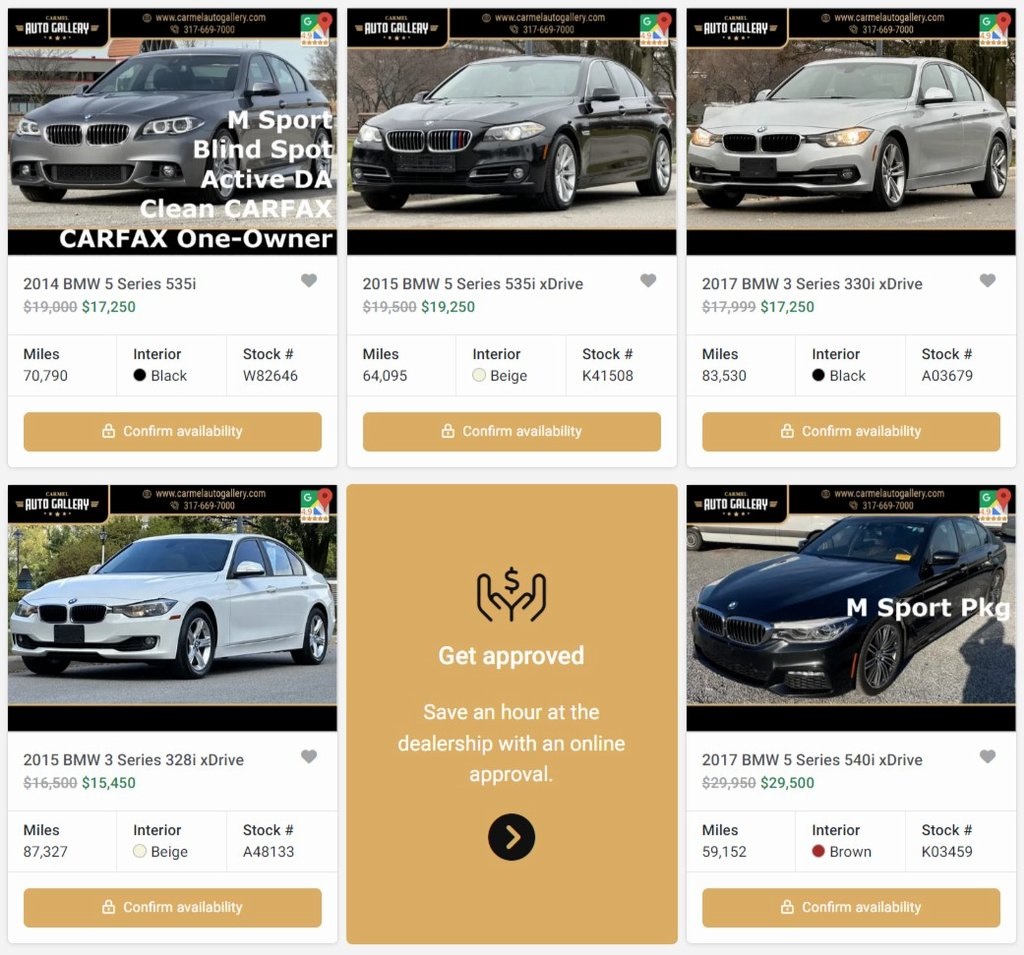Image resolution: width=1024 pixels, height=955 pixels.
Task: Click the Beige interior swatch for stock K41508
Action: point(479,375)
